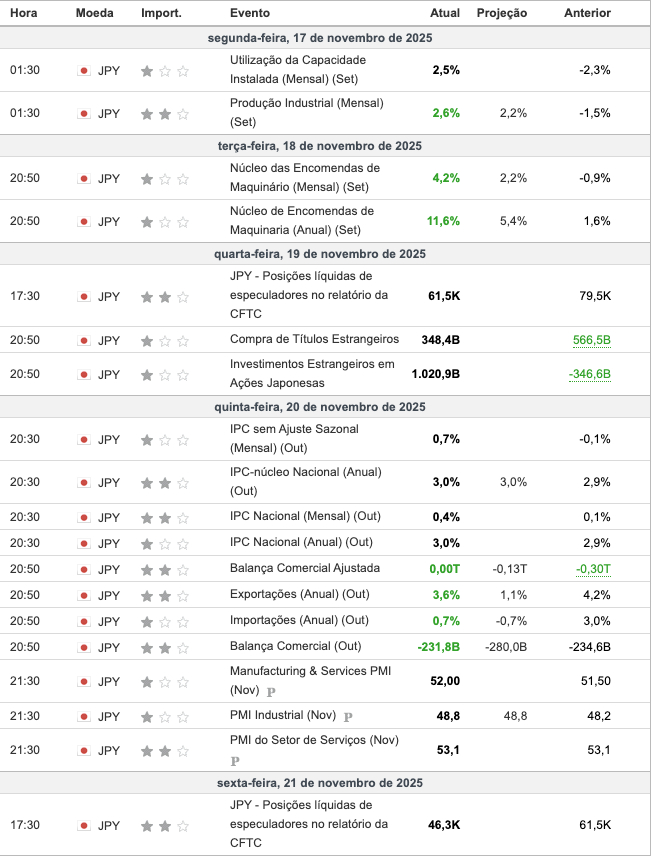The image size is (653, 856).
Task: Click the 'Import.' column header
Action: point(161,14)
